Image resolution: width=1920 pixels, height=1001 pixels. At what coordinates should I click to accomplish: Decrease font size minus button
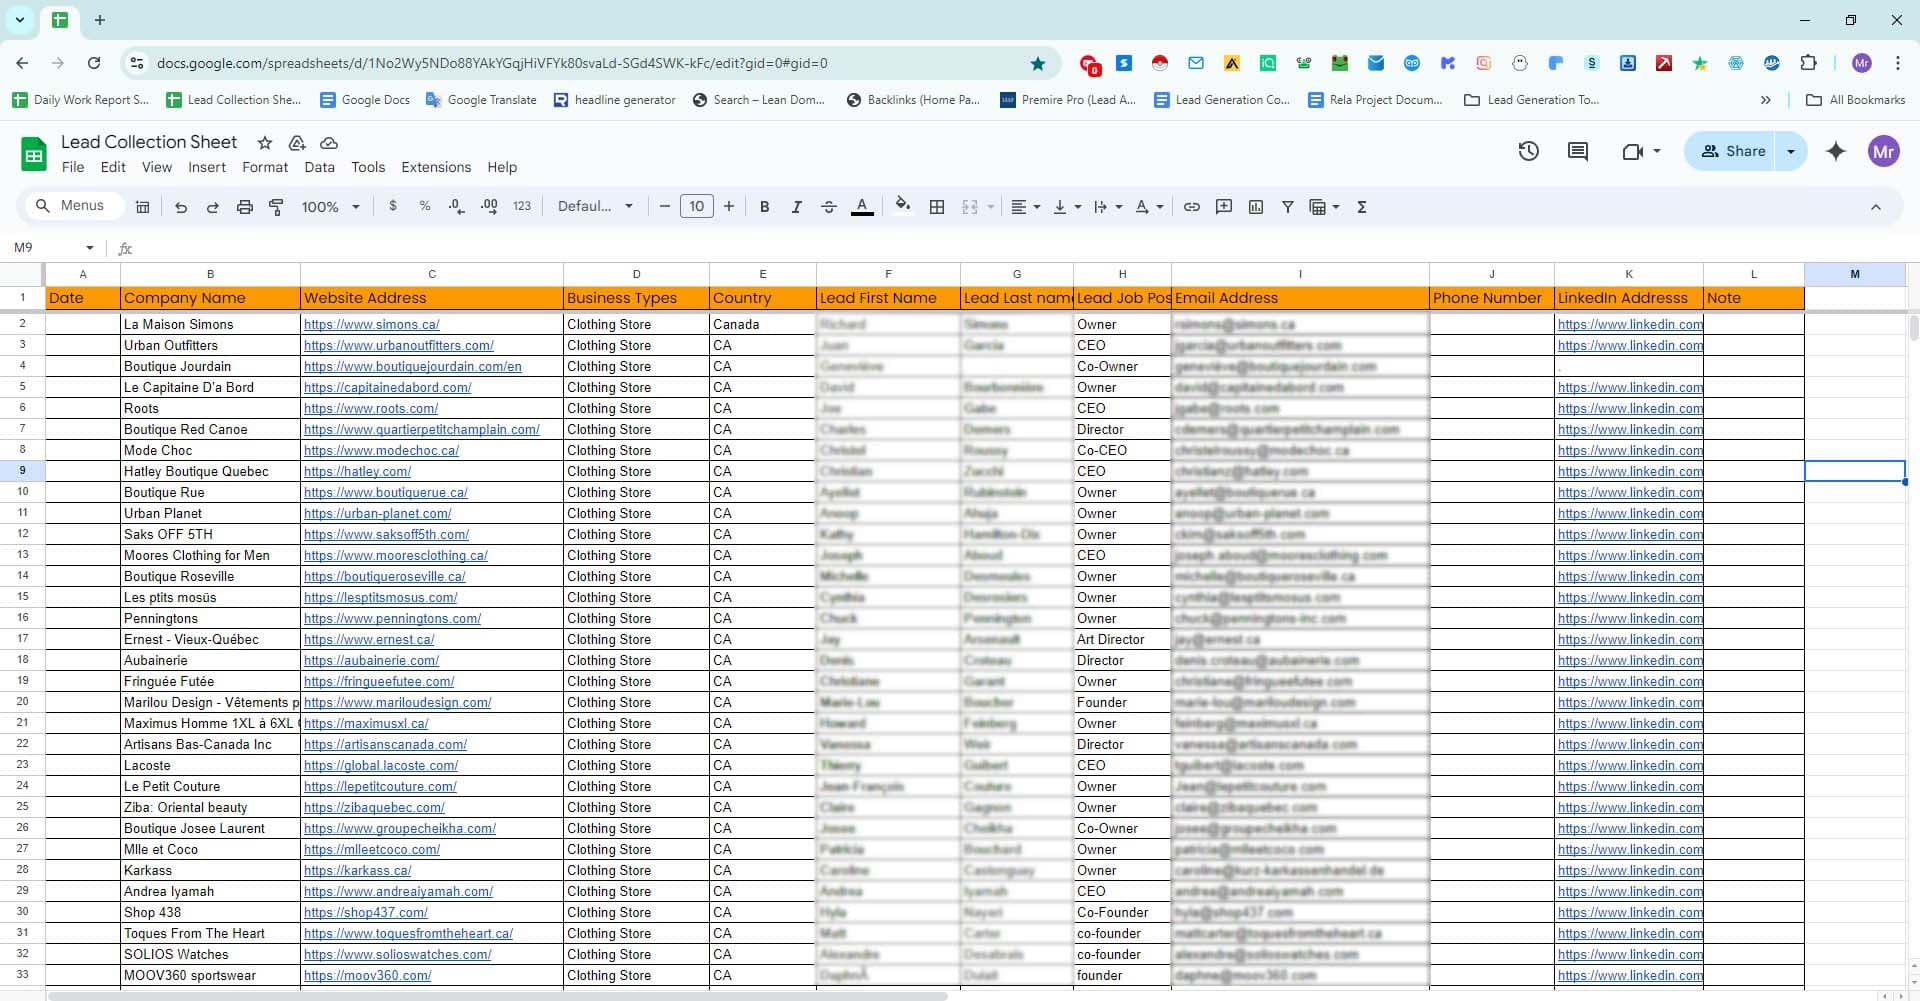pos(665,207)
